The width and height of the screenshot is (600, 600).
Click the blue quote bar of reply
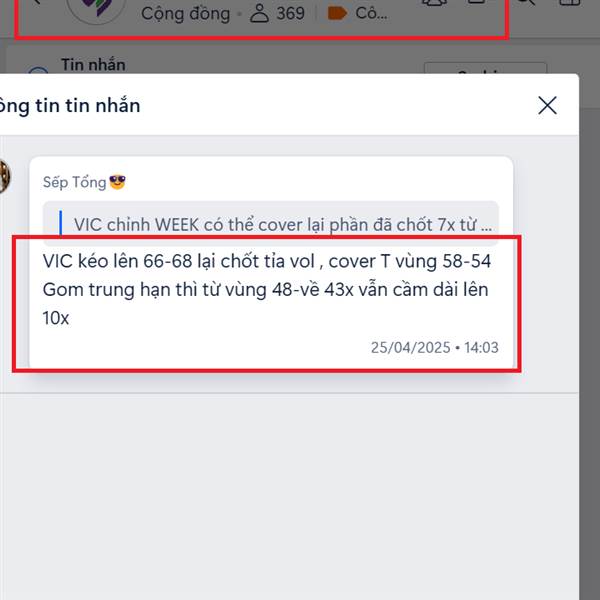coord(60,222)
